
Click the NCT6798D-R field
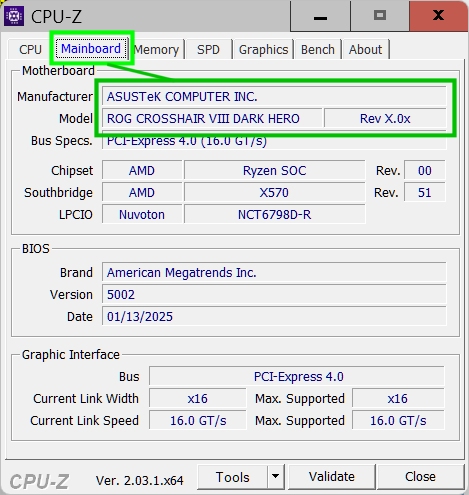(x=274, y=215)
